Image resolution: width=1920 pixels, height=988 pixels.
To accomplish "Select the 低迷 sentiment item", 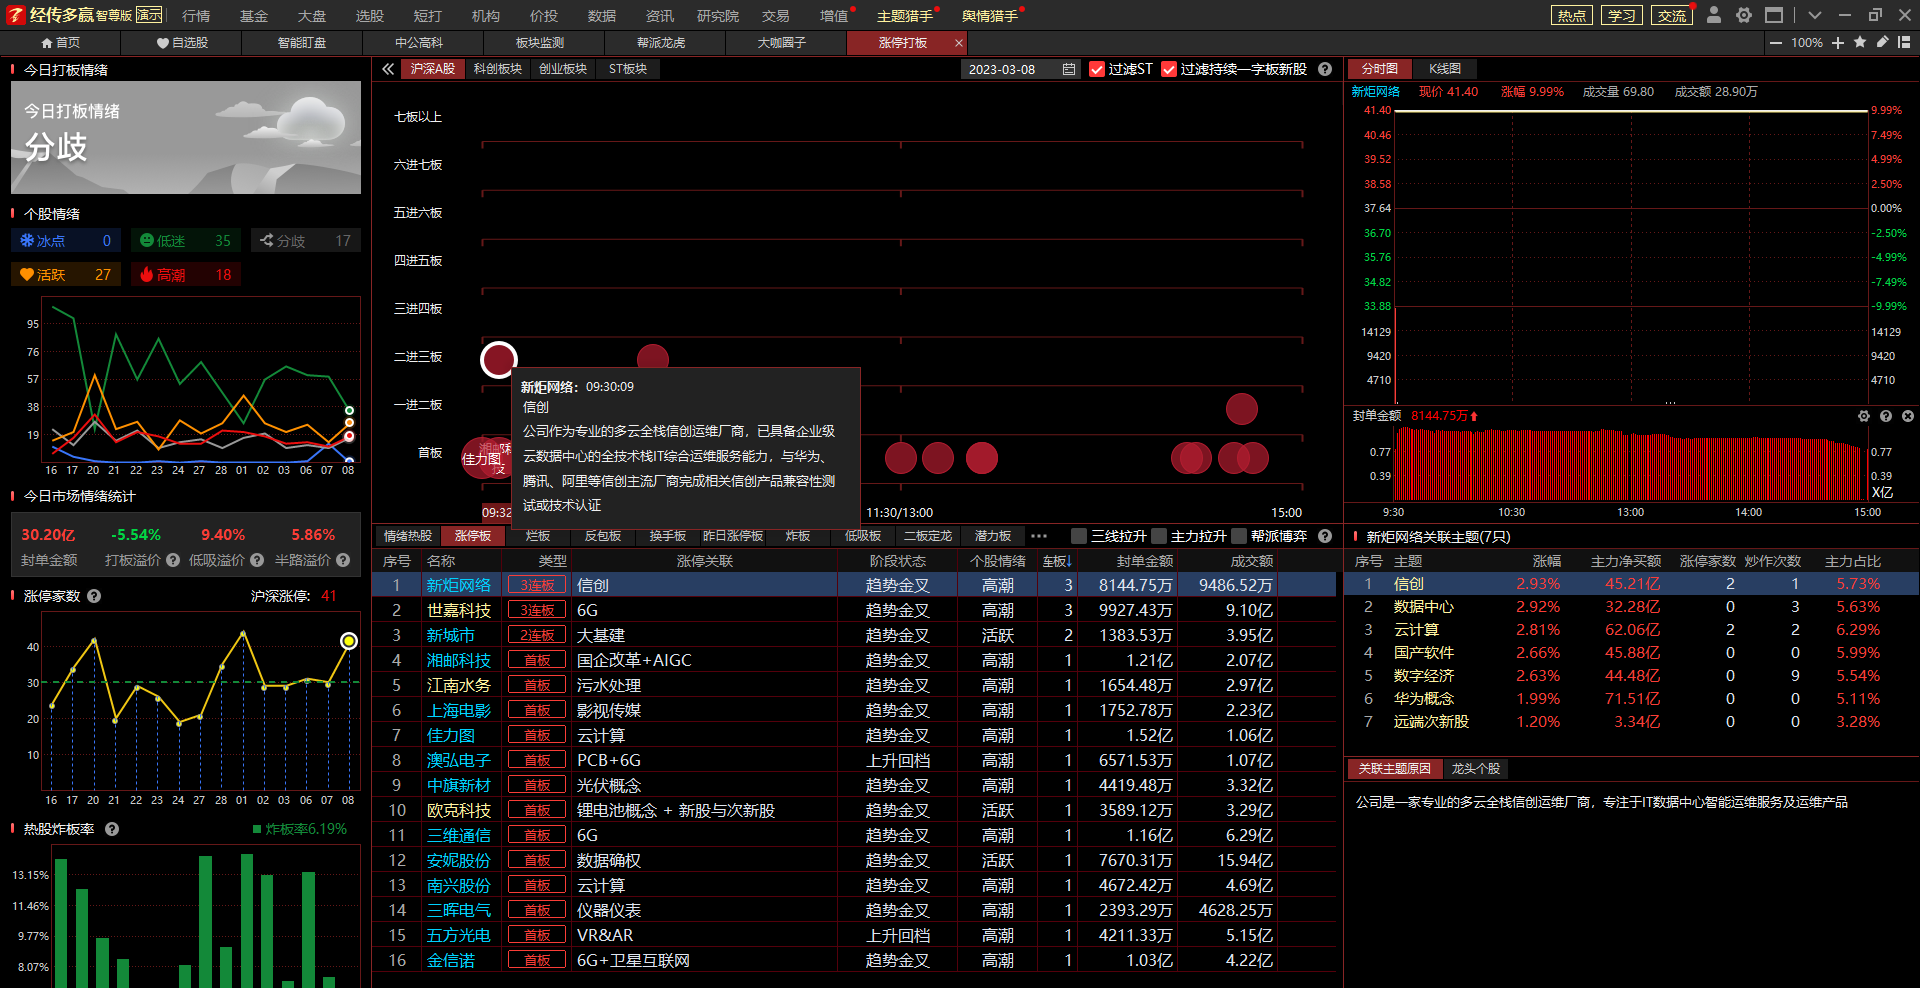I will pos(186,241).
